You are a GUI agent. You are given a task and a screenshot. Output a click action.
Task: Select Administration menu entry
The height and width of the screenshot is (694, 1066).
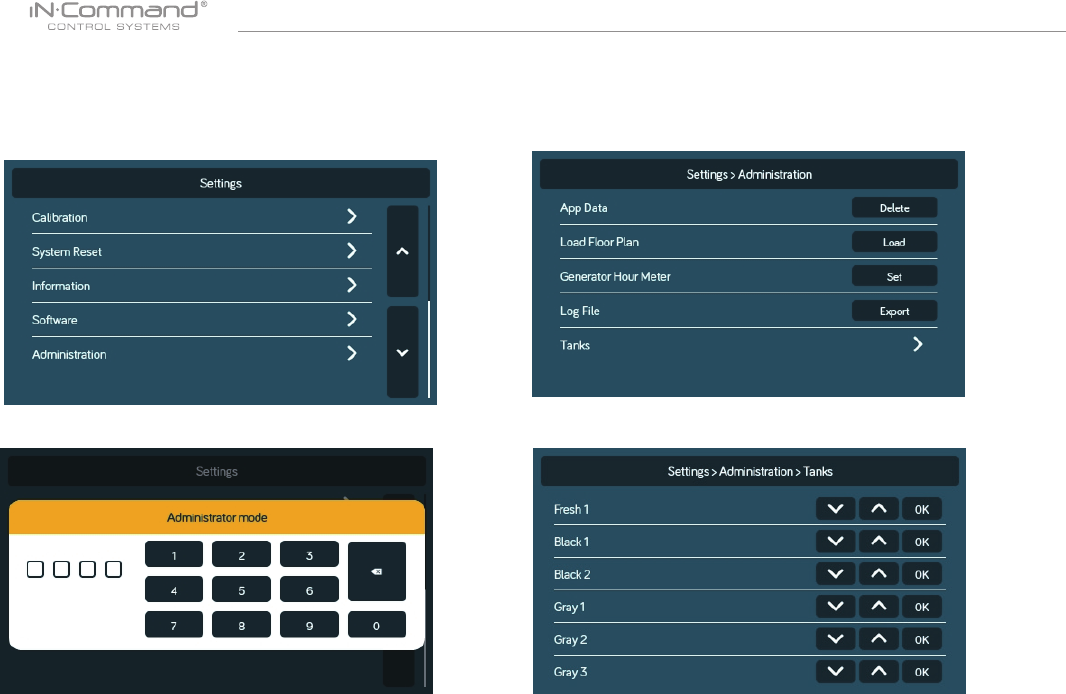pos(201,354)
